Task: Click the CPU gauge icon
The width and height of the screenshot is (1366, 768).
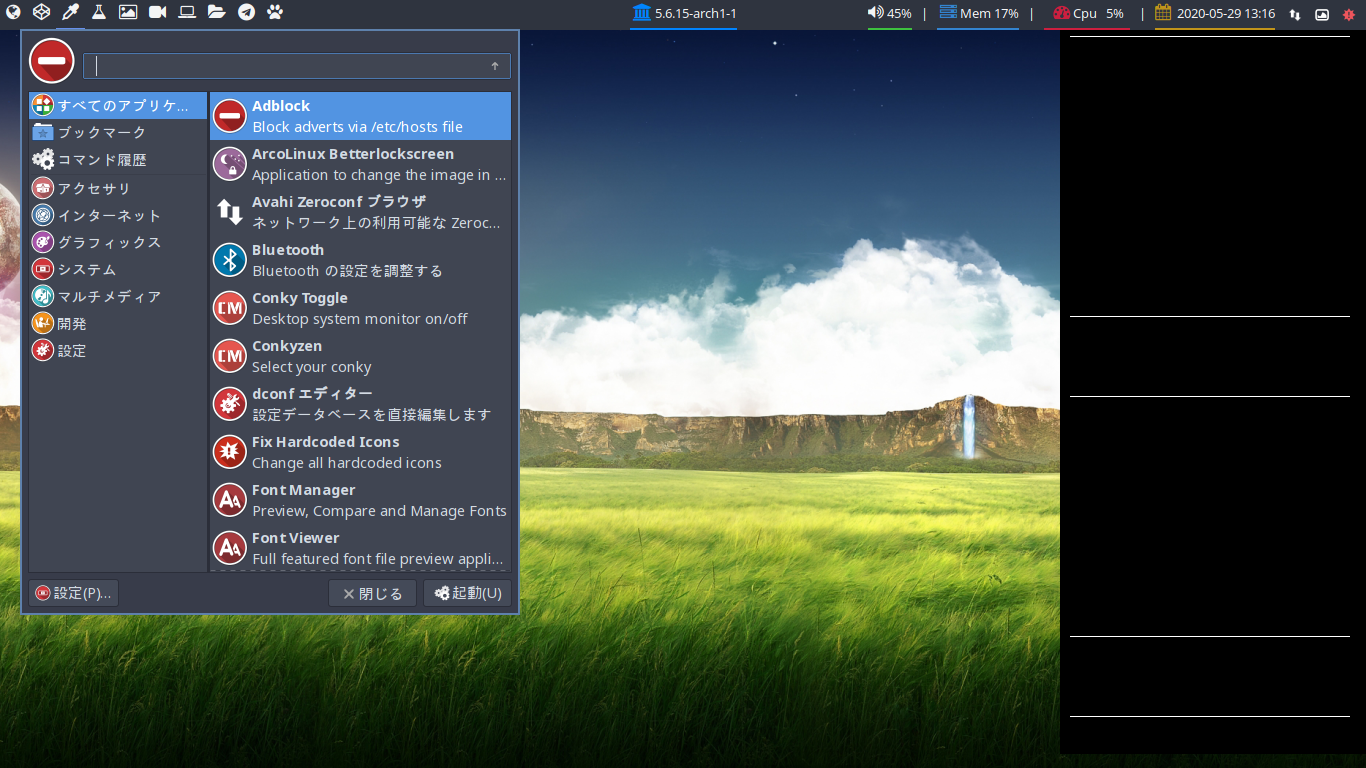Action: (1061, 14)
